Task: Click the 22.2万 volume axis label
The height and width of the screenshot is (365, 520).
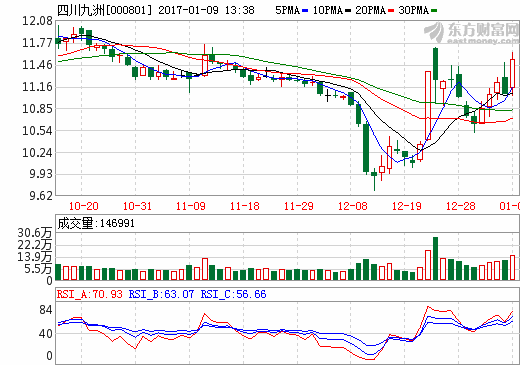Action: (35, 245)
